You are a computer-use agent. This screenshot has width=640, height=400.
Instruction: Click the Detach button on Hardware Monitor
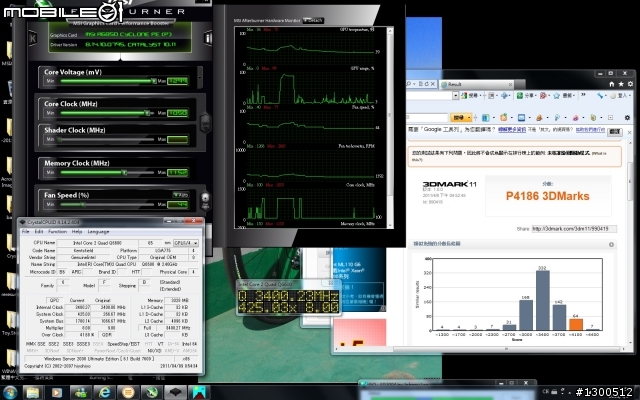point(313,20)
